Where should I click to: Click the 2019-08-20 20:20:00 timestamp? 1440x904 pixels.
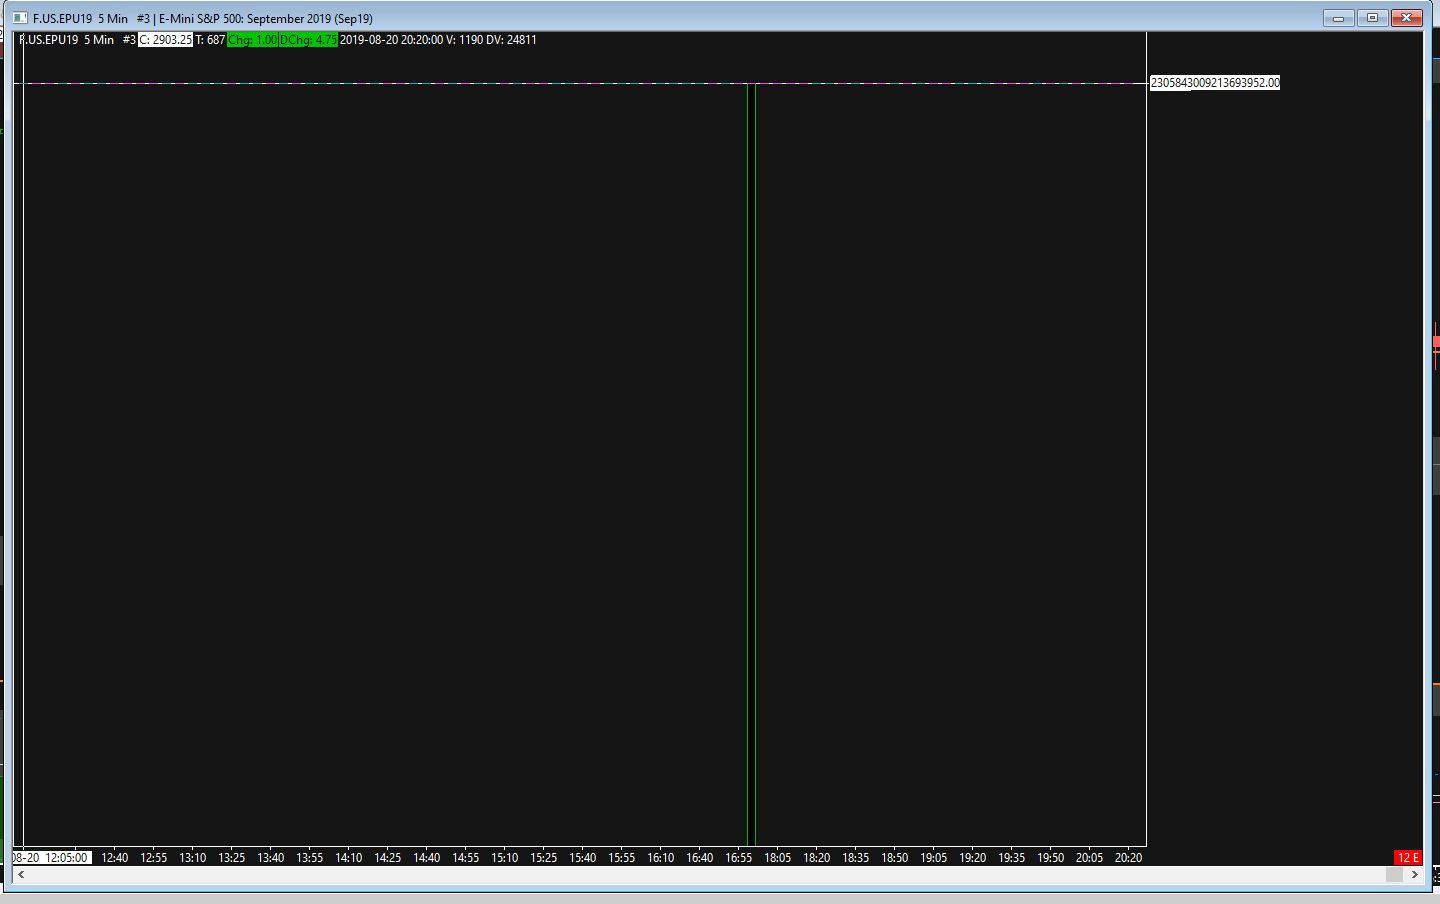point(391,40)
